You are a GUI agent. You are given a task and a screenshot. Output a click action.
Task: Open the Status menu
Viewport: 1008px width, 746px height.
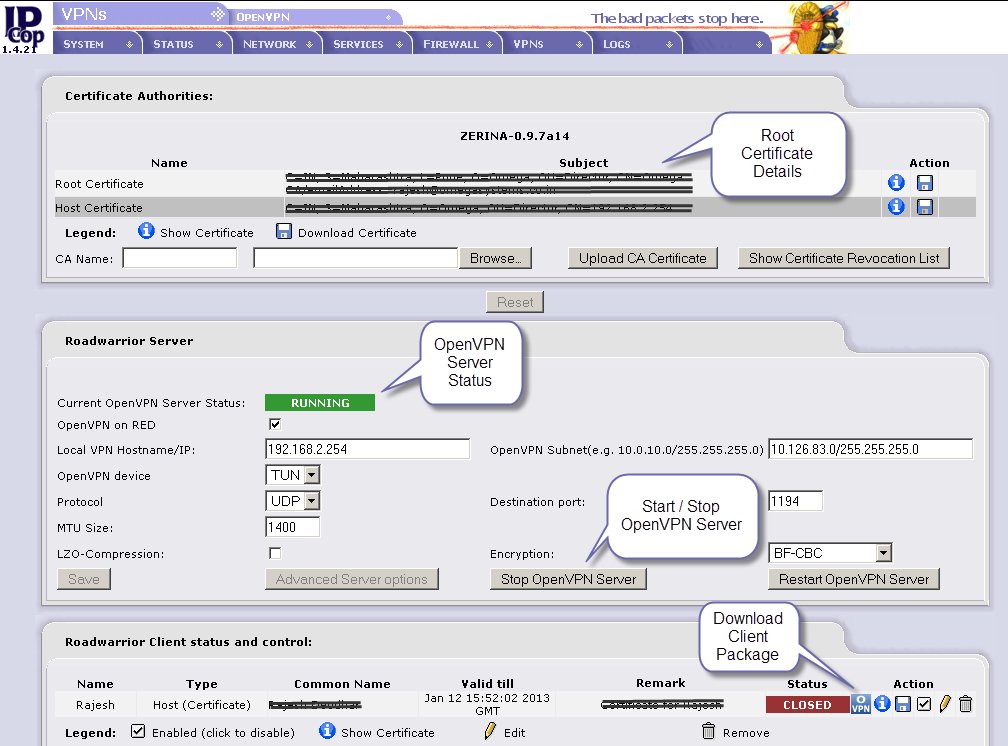pyautogui.click(x=187, y=44)
